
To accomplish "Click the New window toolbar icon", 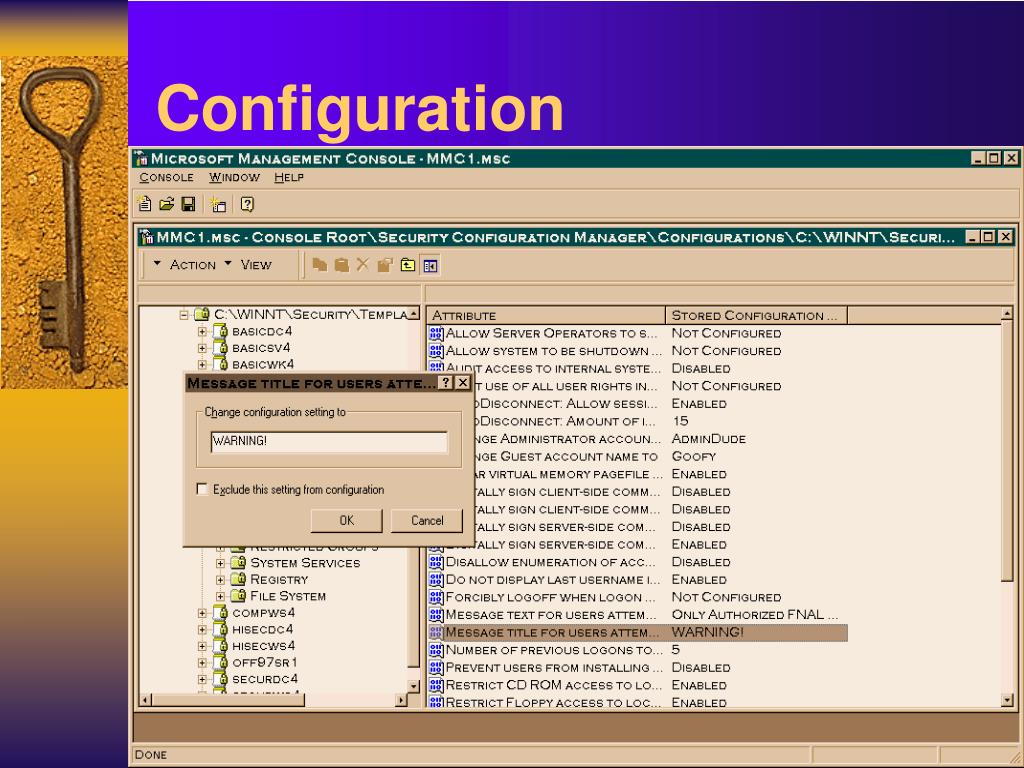I will tap(218, 205).
